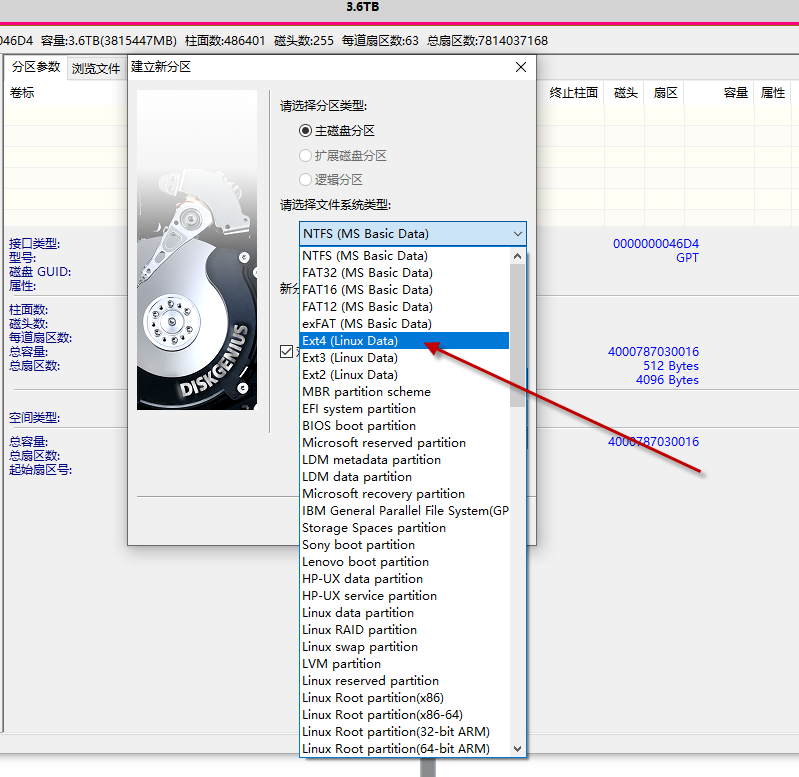Pick Linux data partition entry
The height and width of the screenshot is (777, 799).
(x=405, y=612)
